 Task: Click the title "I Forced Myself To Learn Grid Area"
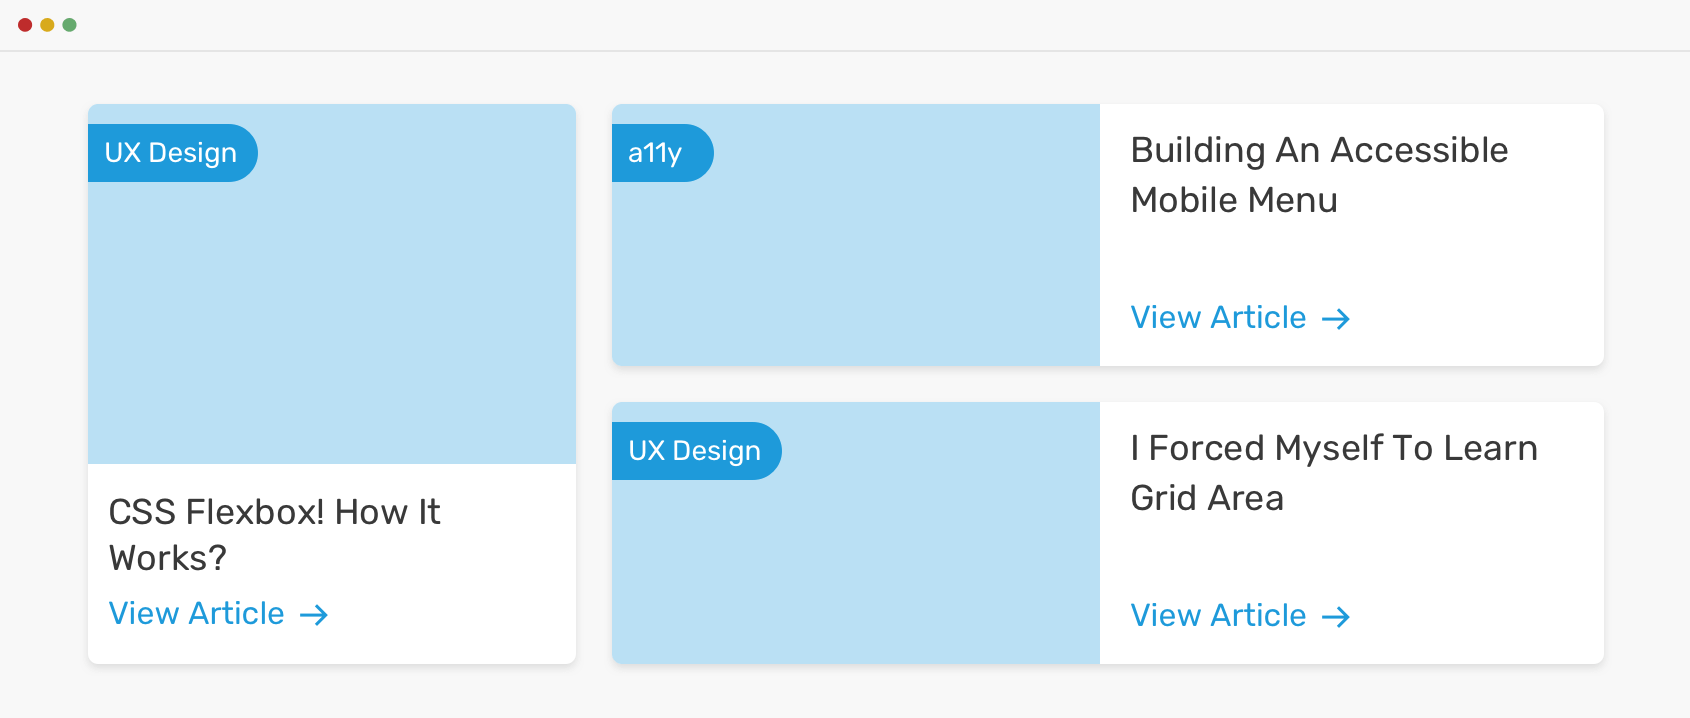1333,473
